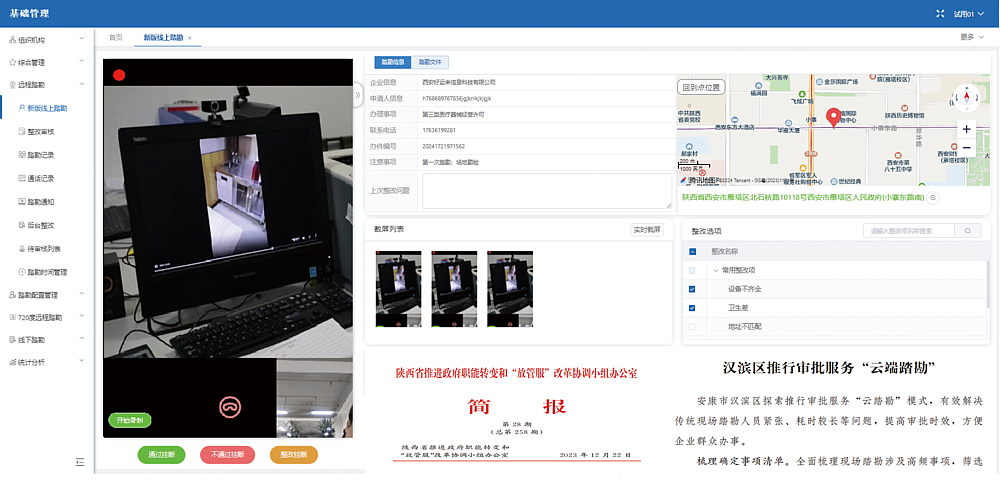Open the 更多 dropdown menu
Image resolution: width=1000 pixels, height=483 pixels.
point(969,37)
